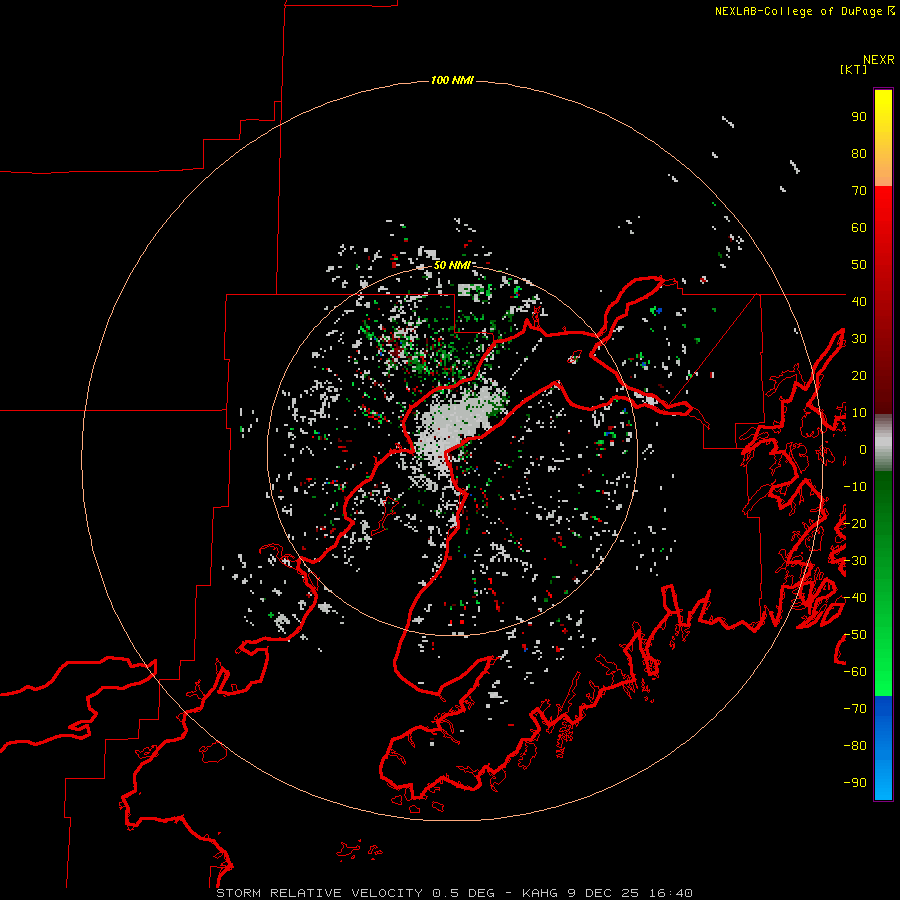The height and width of the screenshot is (900, 900).
Task: Click the -10 value on the velocity scale
Action: click(855, 487)
